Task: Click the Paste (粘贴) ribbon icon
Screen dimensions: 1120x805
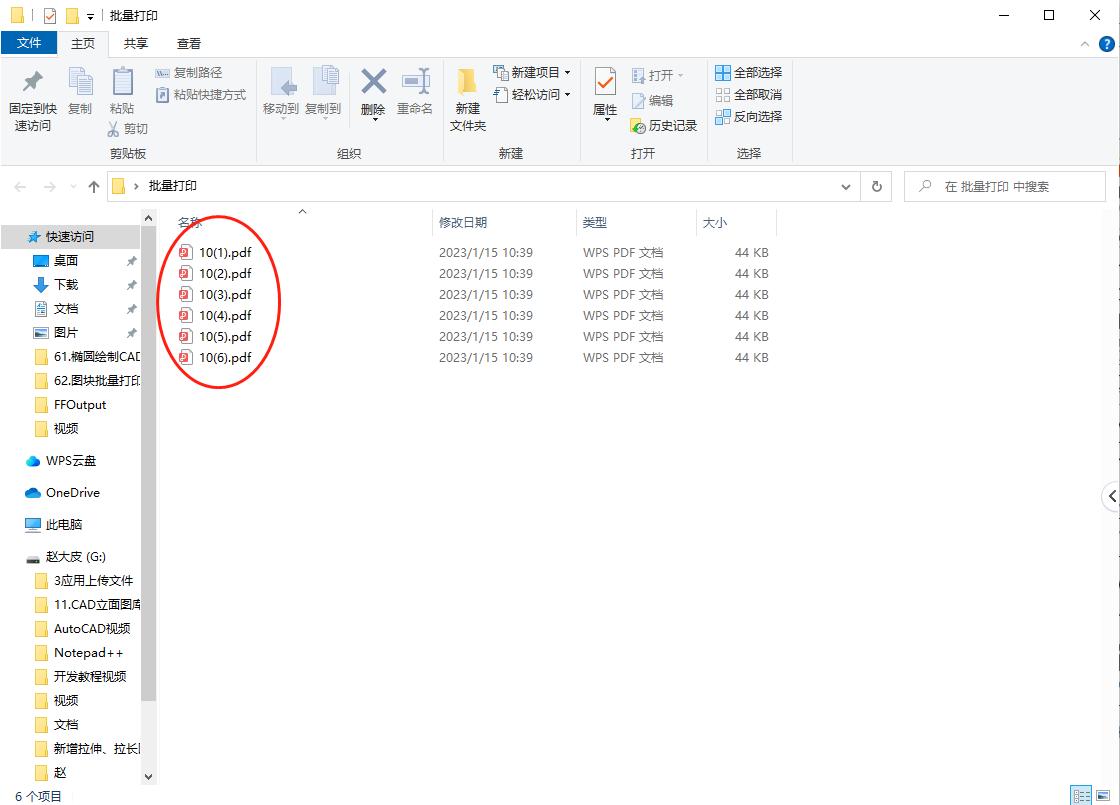Action: [122, 81]
